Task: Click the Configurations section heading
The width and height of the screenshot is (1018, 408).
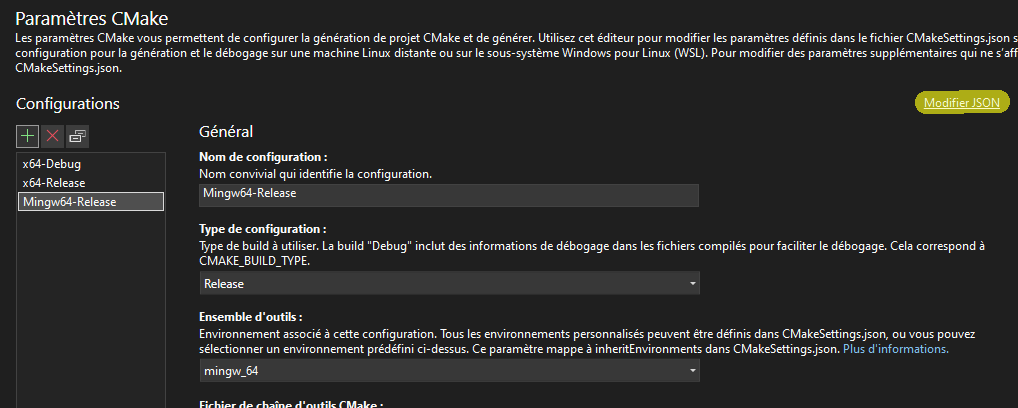Action: [x=68, y=103]
